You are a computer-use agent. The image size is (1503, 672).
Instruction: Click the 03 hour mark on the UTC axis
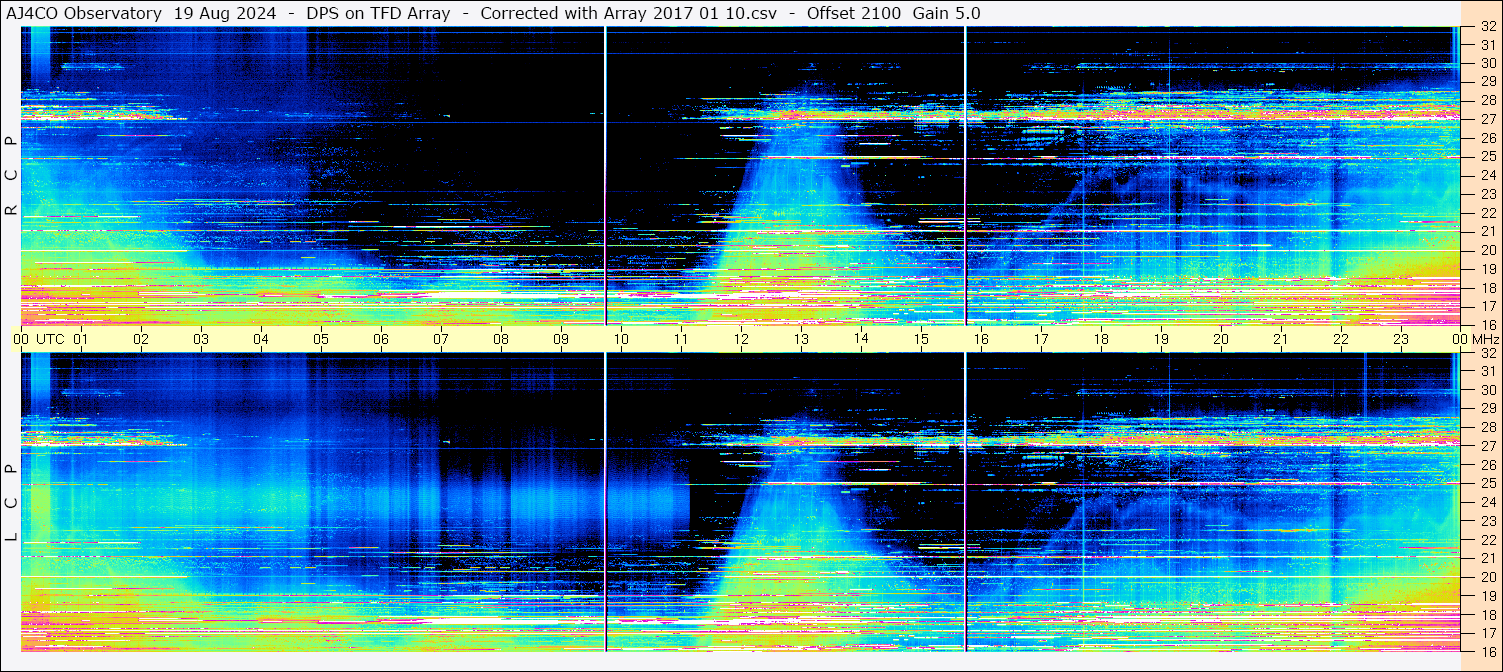[201, 339]
